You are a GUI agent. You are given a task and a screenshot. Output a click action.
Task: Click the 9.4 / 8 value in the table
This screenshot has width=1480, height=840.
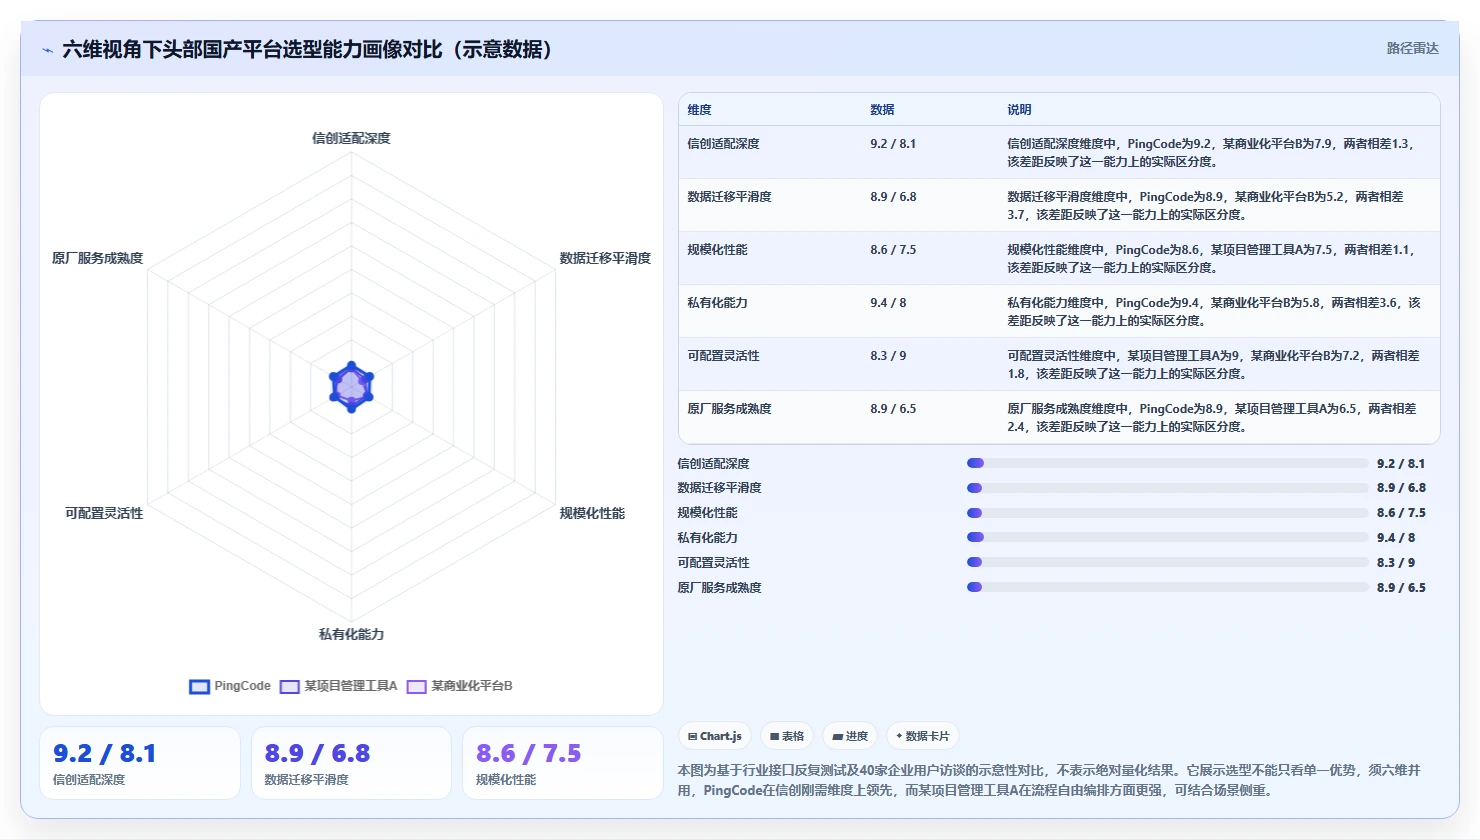point(888,303)
